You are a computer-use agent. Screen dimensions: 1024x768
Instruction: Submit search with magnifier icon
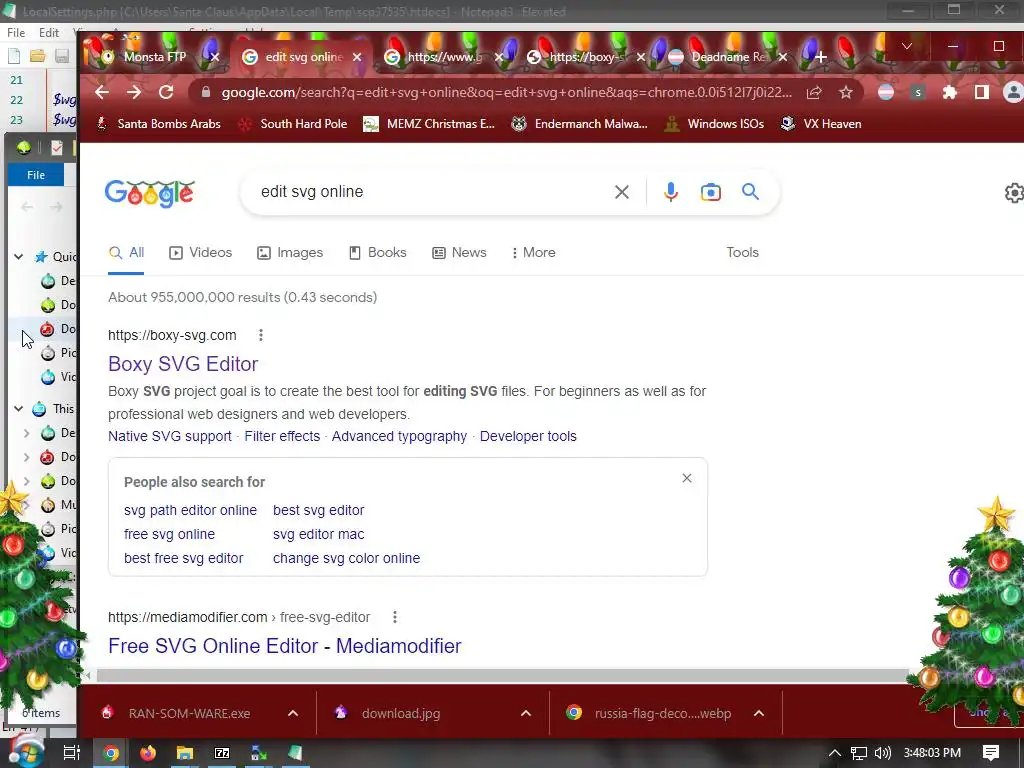click(x=750, y=191)
